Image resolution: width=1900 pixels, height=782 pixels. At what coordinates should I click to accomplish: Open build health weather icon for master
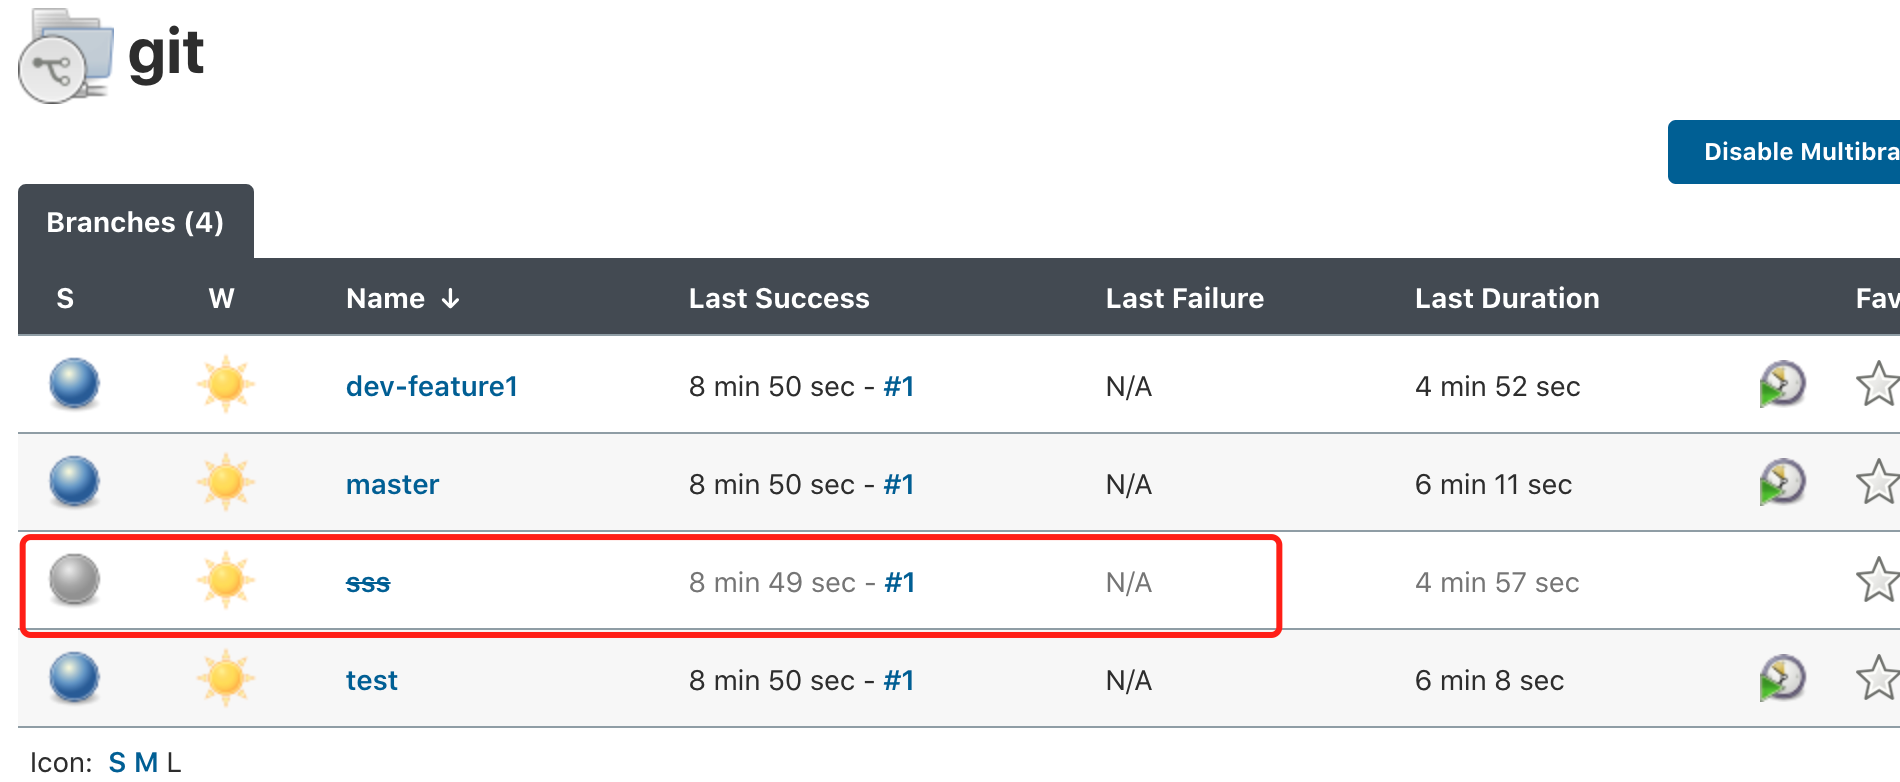pyautogui.click(x=225, y=481)
